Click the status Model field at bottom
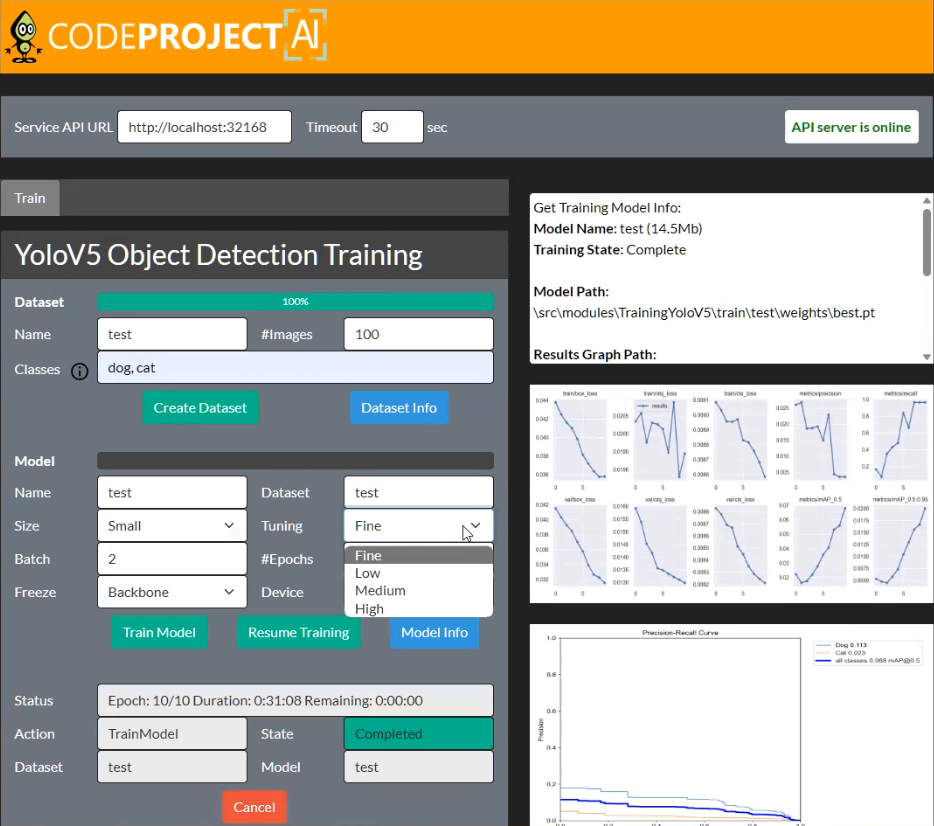The image size is (934, 826). point(418,767)
